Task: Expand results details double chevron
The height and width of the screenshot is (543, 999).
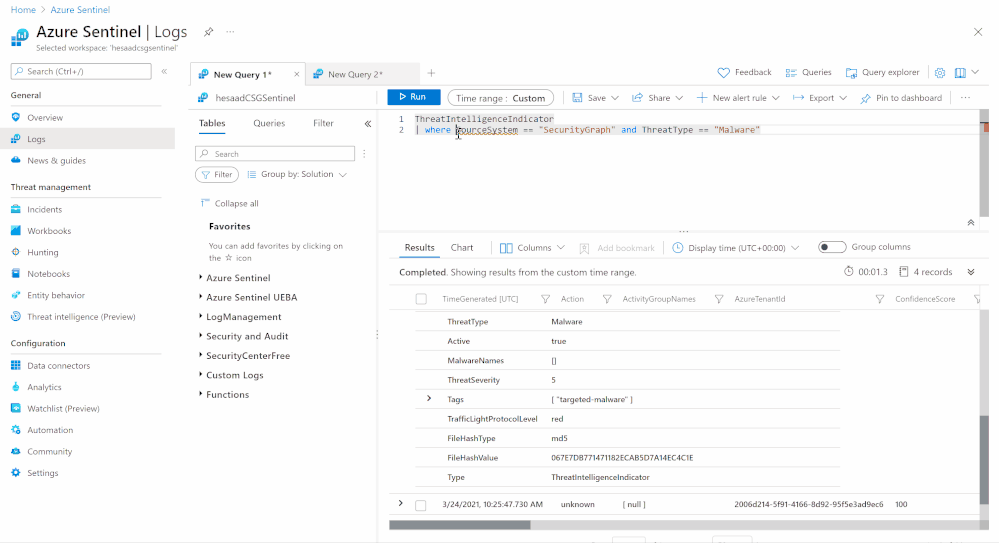Action: [970, 272]
